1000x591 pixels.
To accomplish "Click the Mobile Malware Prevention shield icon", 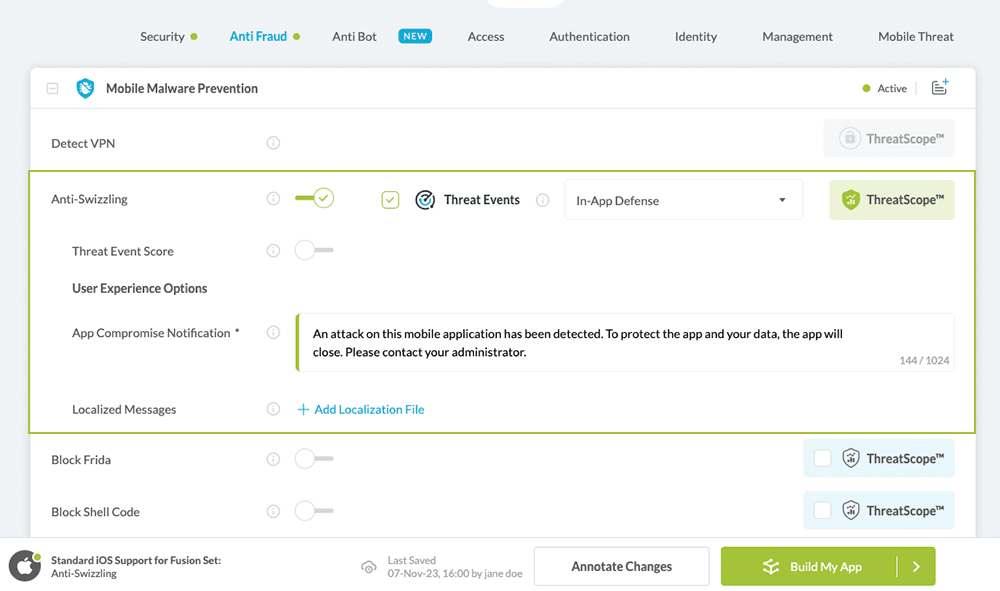I will pyautogui.click(x=86, y=88).
